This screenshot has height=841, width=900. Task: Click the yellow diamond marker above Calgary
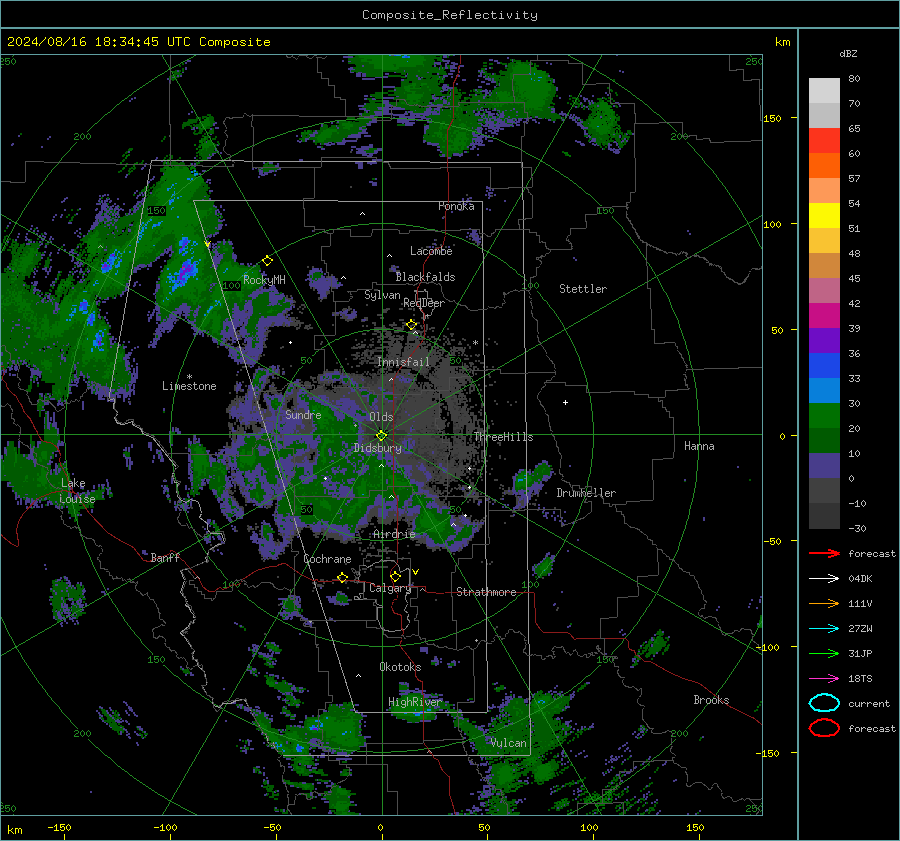pos(395,576)
